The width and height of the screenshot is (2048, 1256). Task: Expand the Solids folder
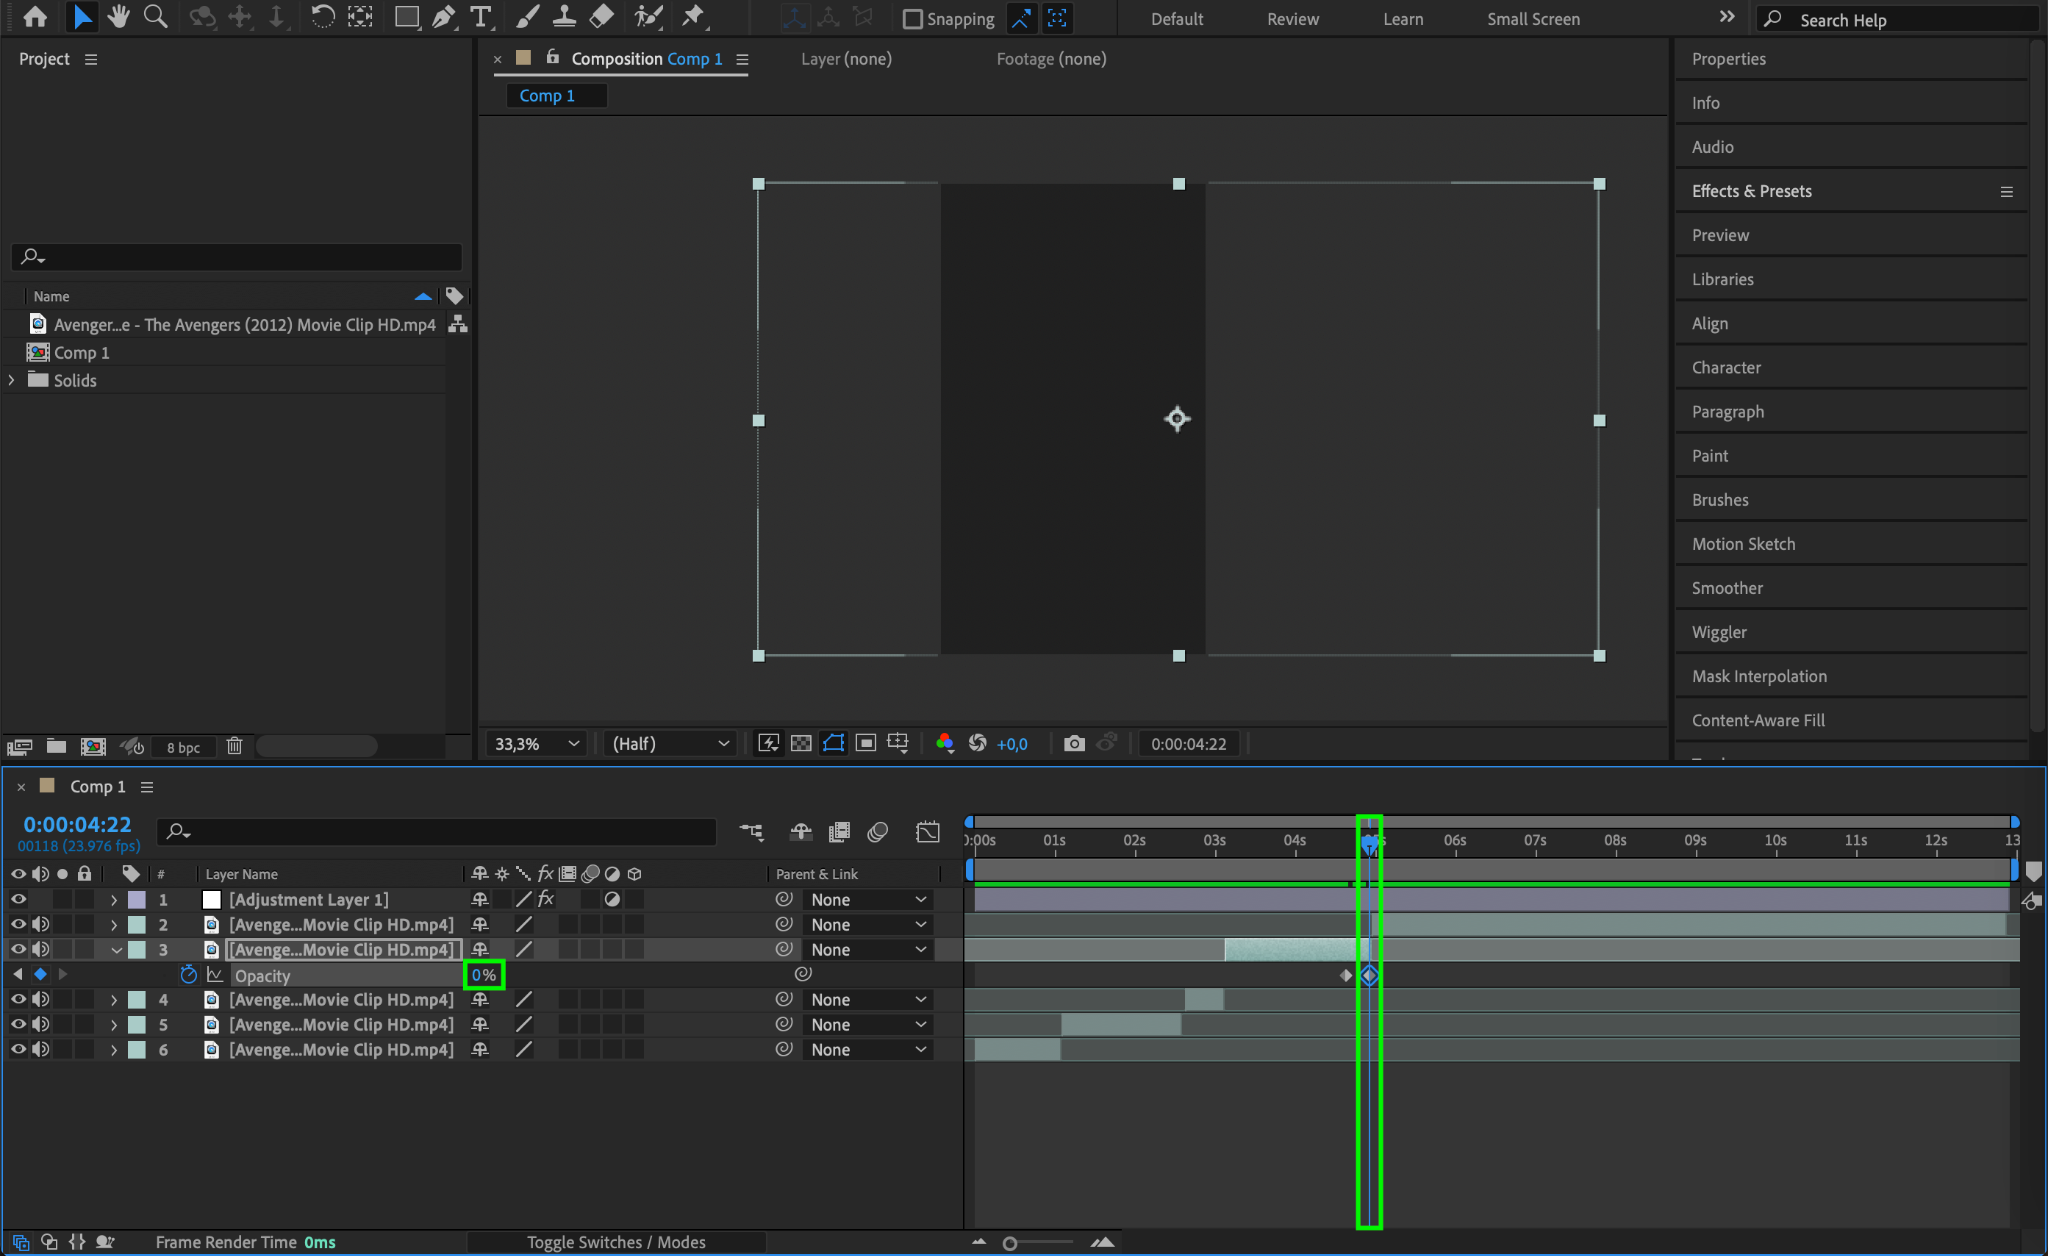pyautogui.click(x=12, y=380)
